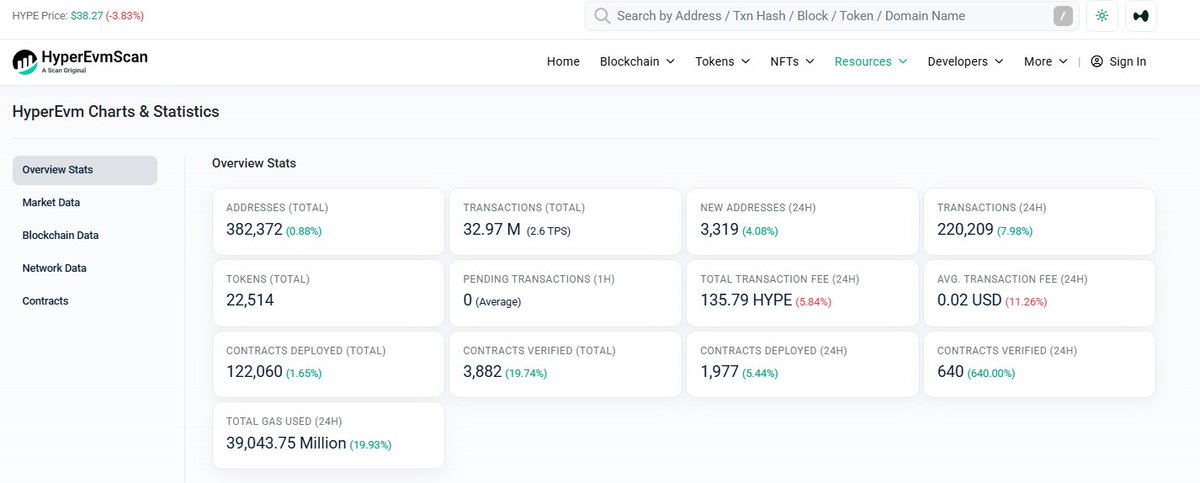
Task: Click the HyperEvmScan logo
Action: [x=80, y=61]
